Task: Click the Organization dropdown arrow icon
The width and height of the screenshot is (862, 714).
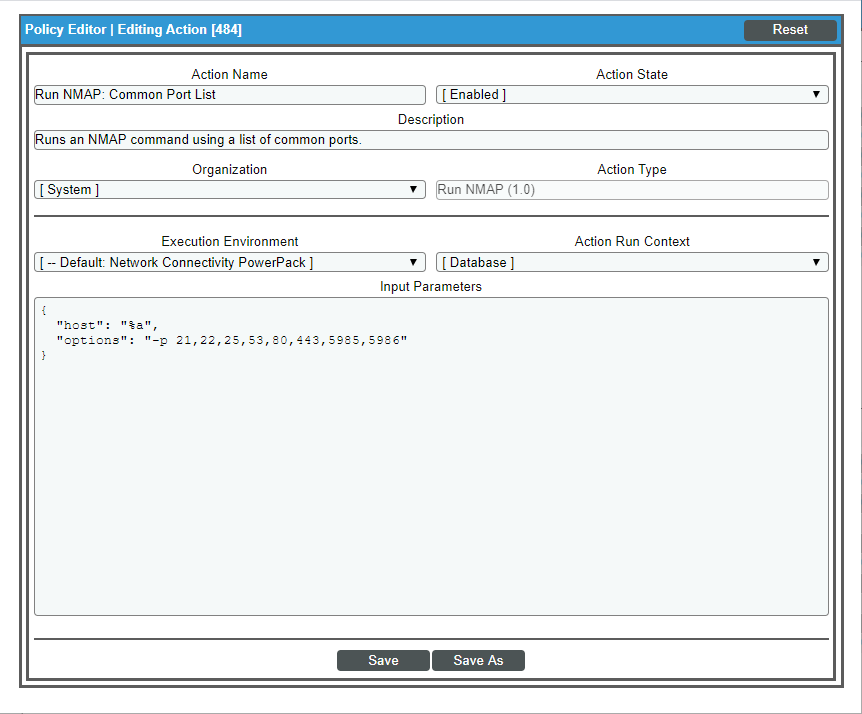Action: pyautogui.click(x=413, y=189)
